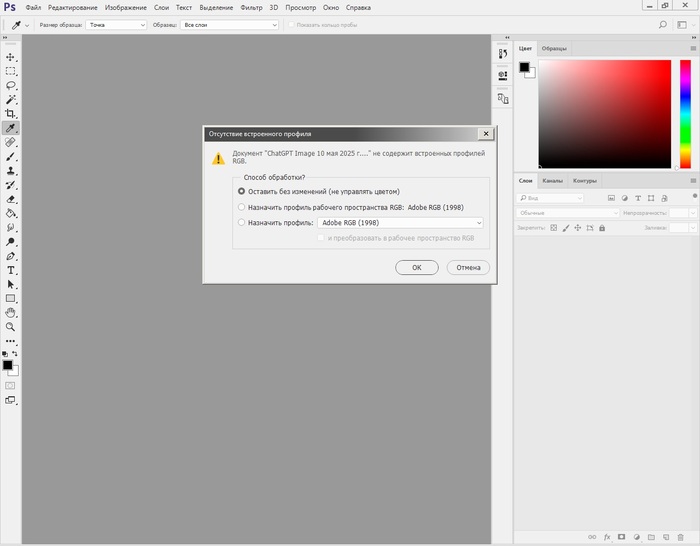Click the OK button in dialog
Image resolution: width=700 pixels, height=546 pixels.
tap(416, 267)
